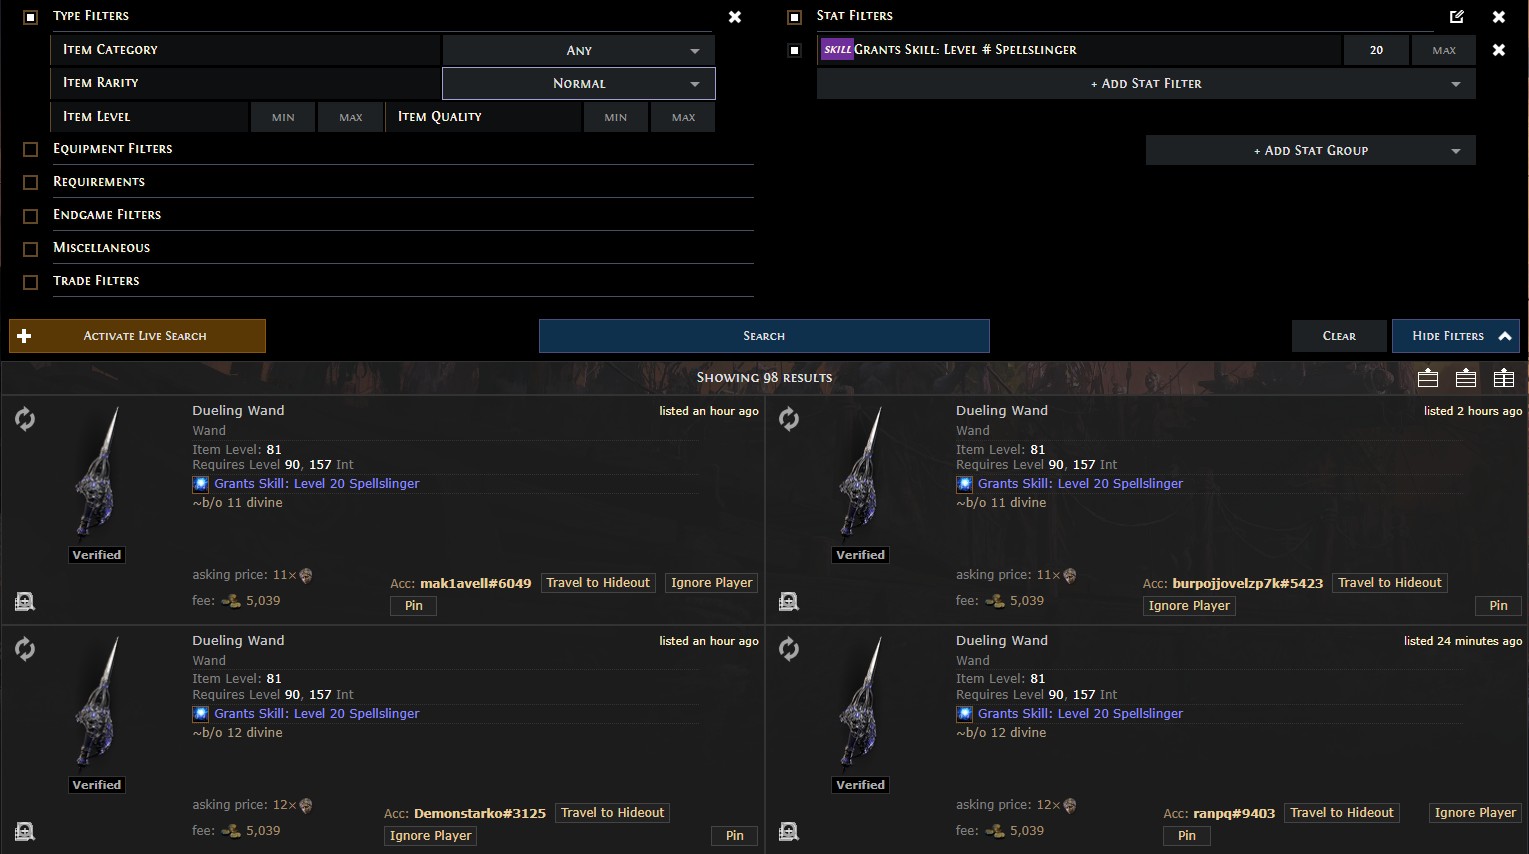Switch results to the standard row layout icon
Image resolution: width=1529 pixels, height=854 pixels.
pyautogui.click(x=1428, y=378)
